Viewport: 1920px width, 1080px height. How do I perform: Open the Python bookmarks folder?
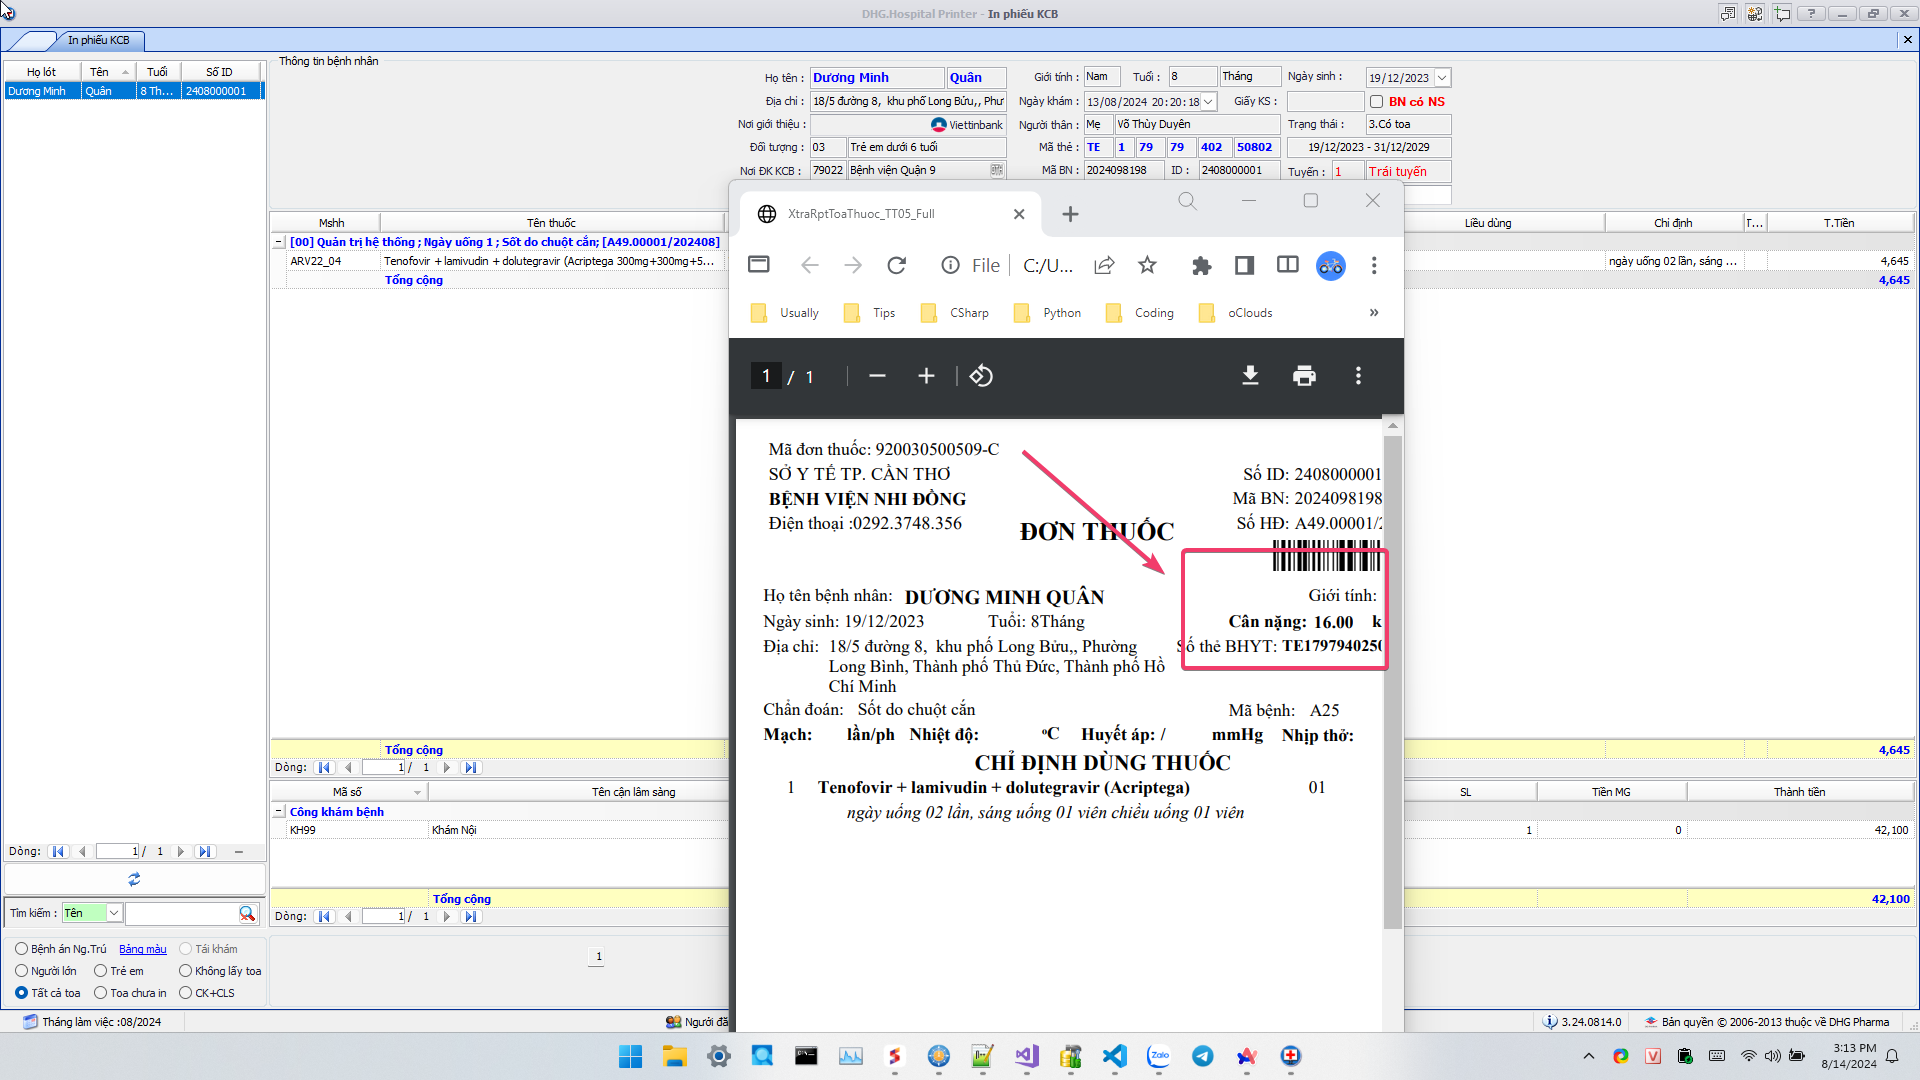(1047, 313)
